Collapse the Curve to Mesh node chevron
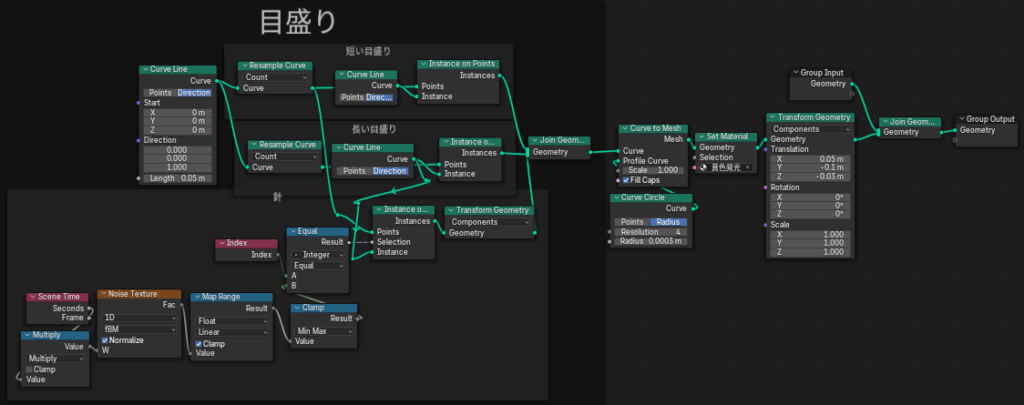This screenshot has height=405, width=1024. click(623, 129)
